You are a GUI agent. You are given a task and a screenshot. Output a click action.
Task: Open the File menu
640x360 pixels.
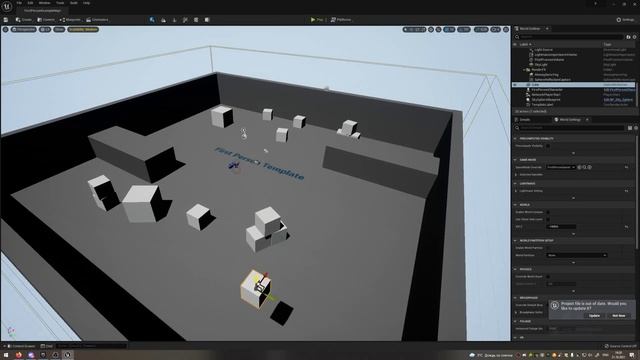click(x=19, y=3)
